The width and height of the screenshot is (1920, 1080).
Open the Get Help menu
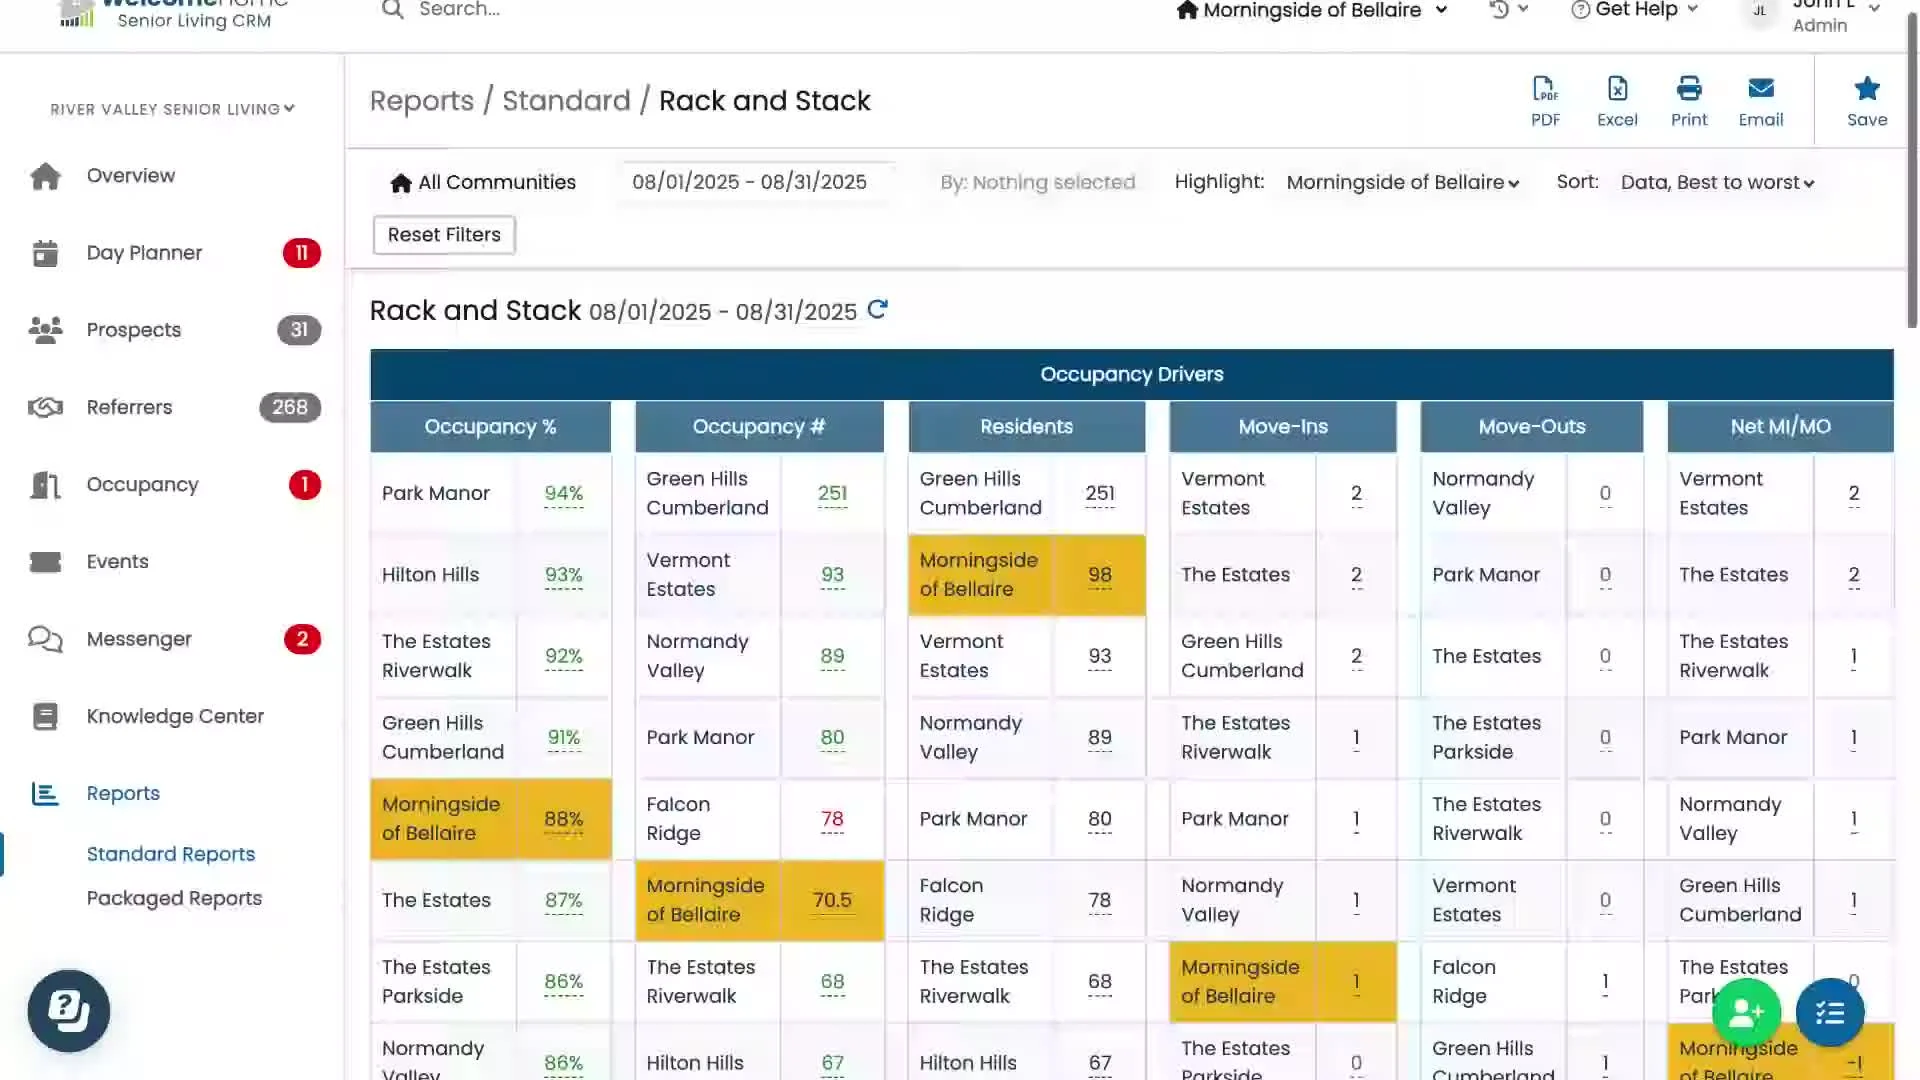[1635, 10]
